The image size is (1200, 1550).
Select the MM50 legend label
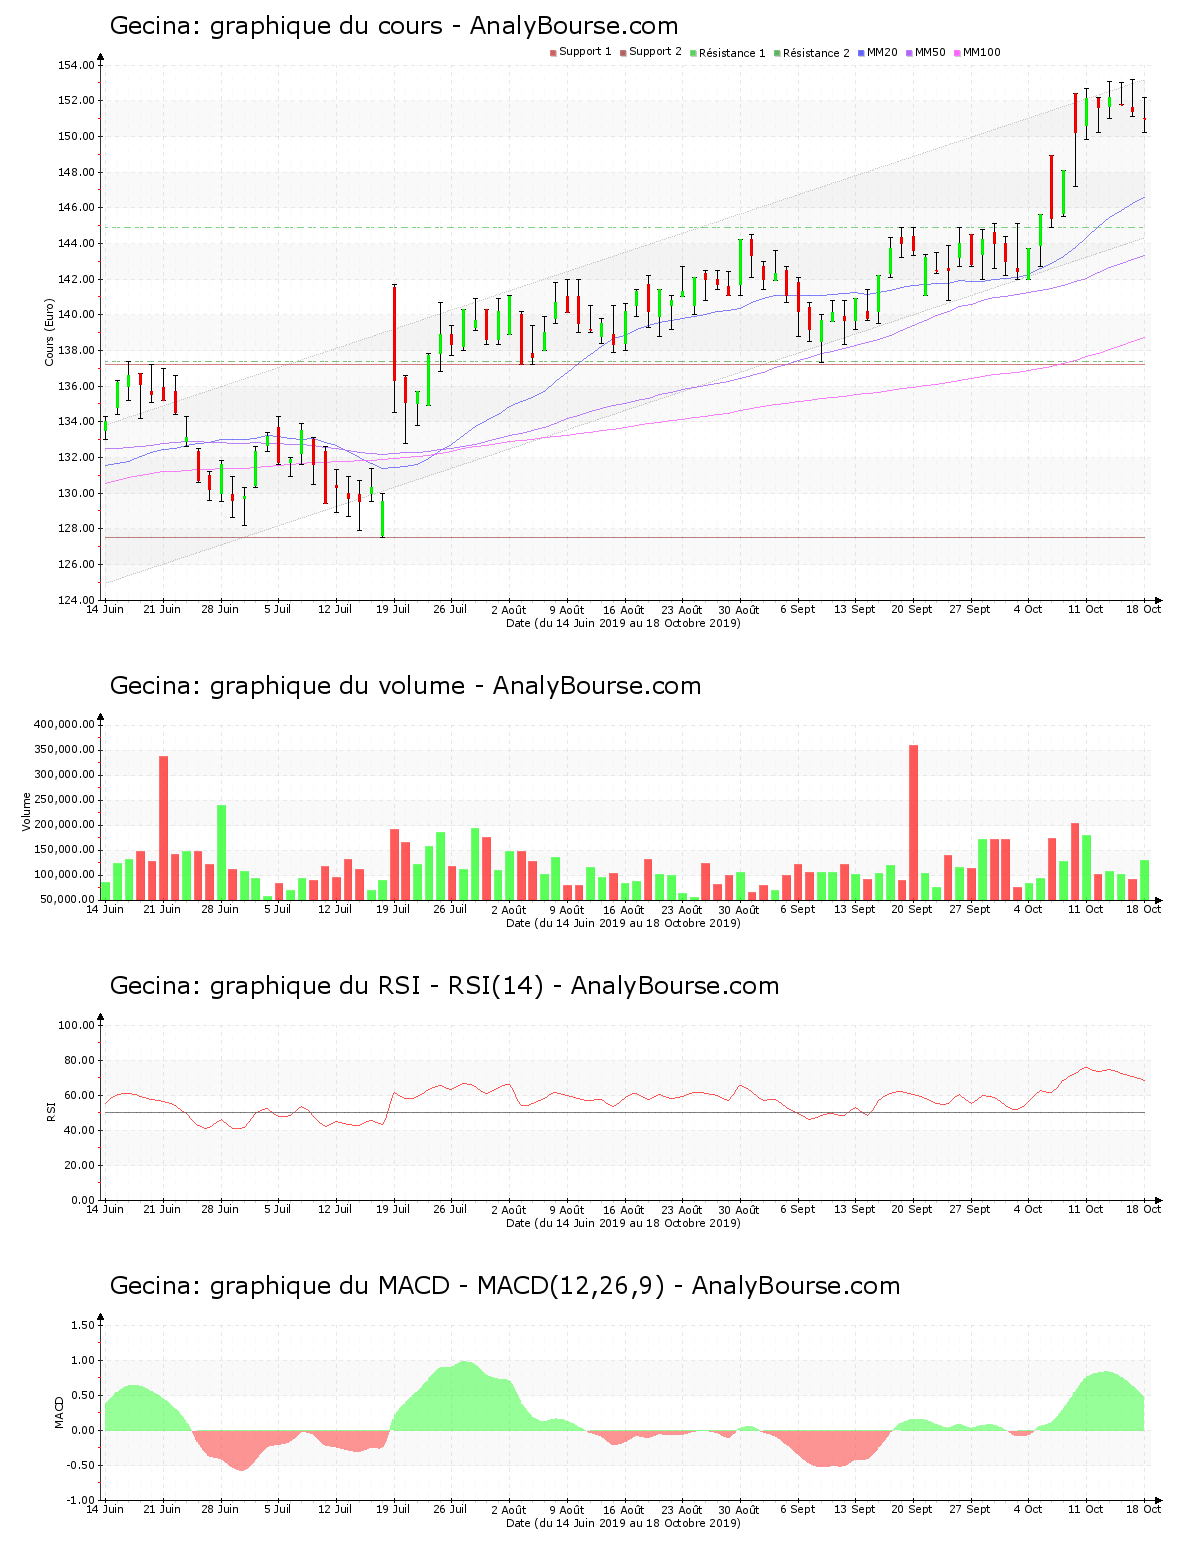pos(930,52)
